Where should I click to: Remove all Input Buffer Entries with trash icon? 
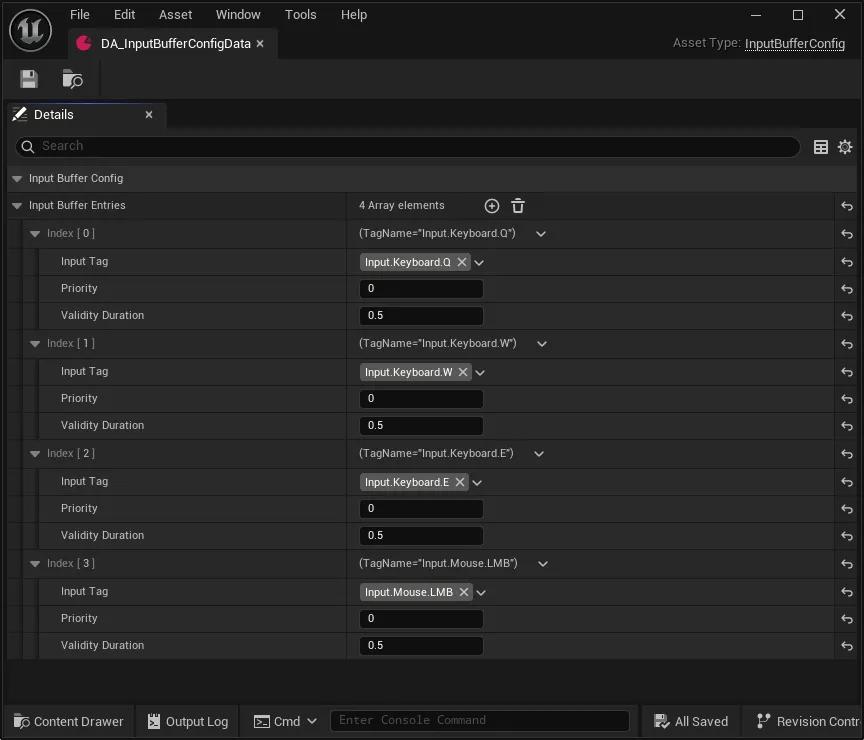click(x=517, y=206)
